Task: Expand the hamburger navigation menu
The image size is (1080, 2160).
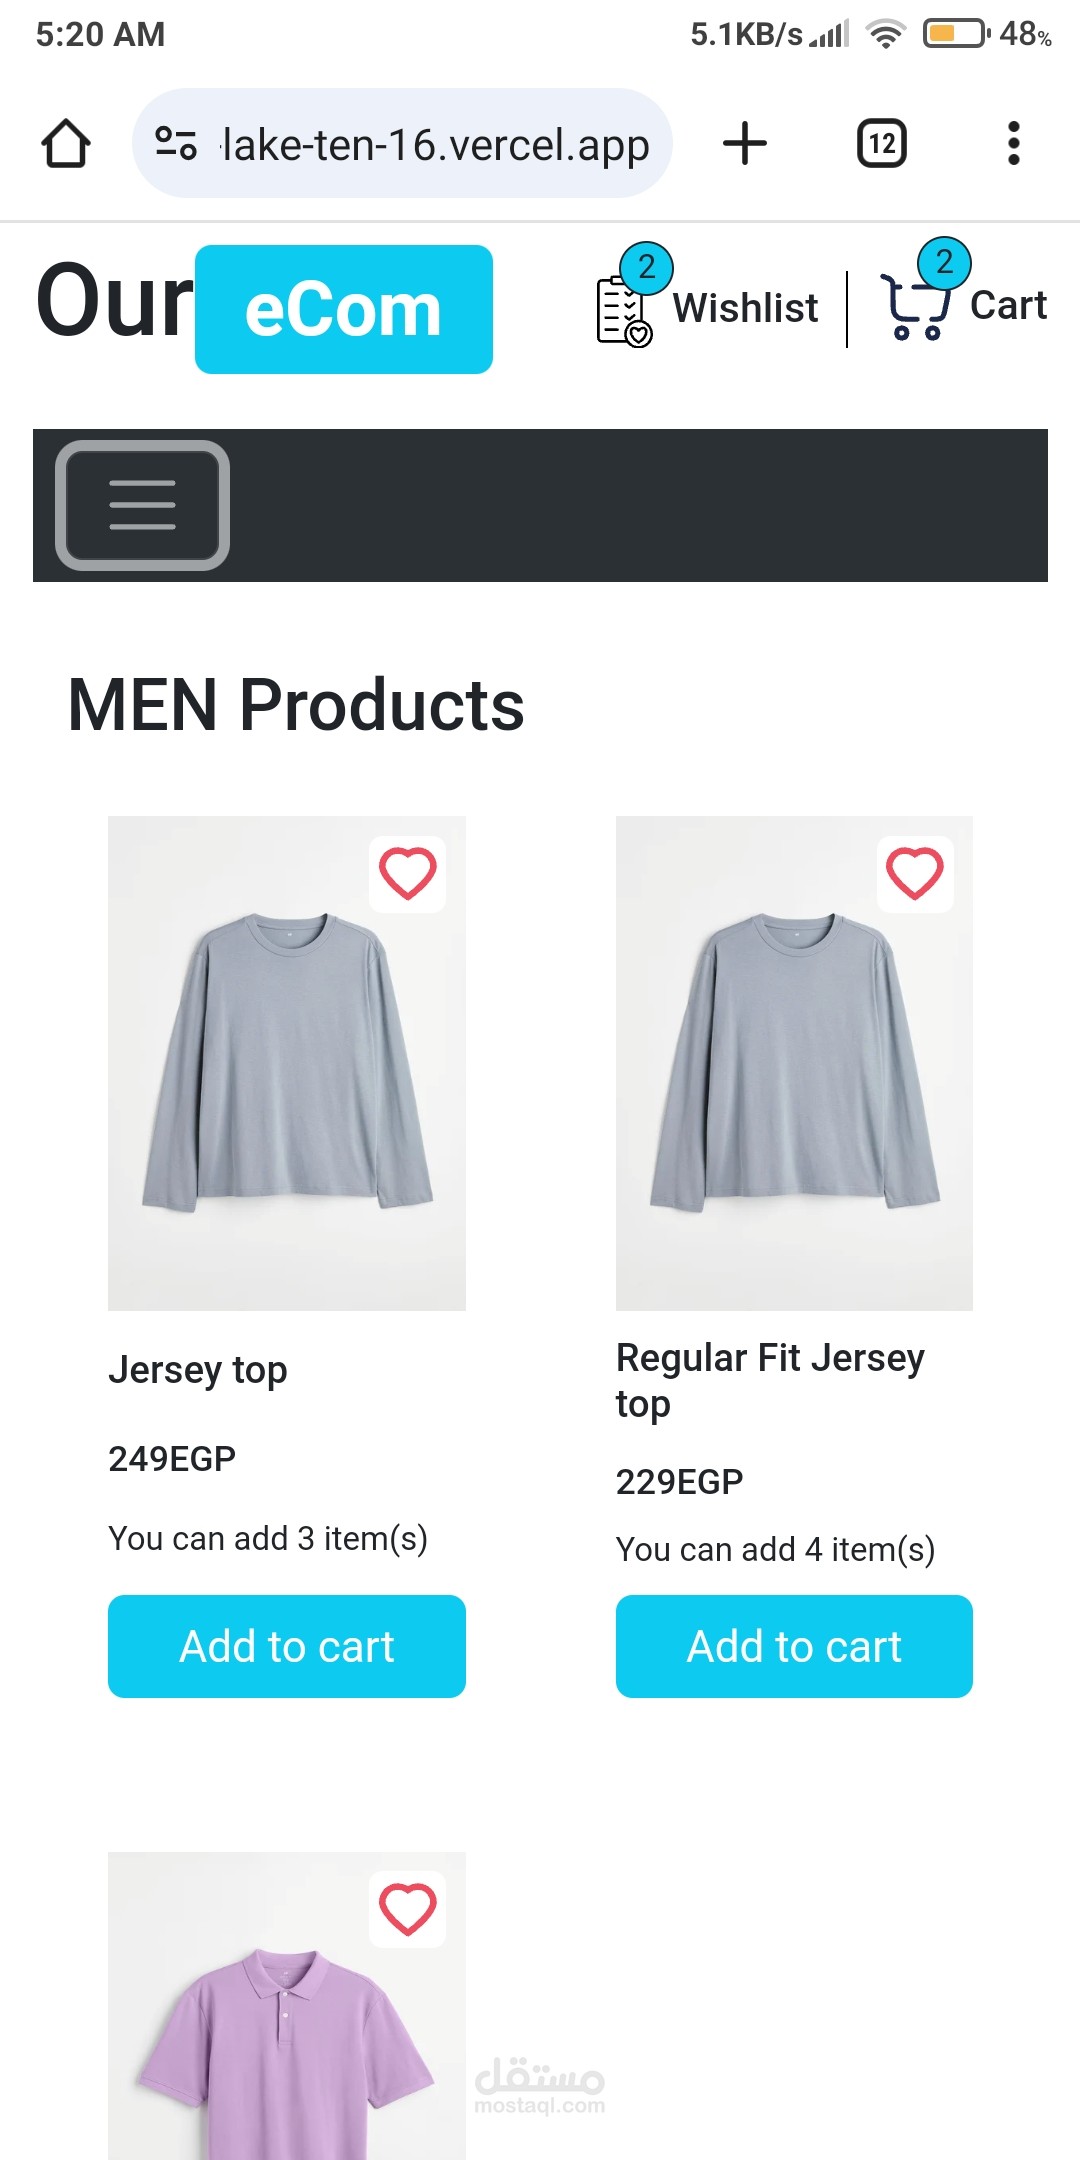Action: pyautogui.click(x=142, y=505)
